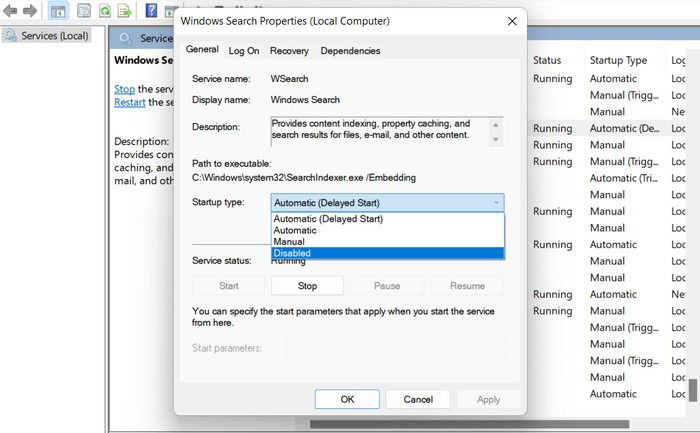Open the blue Help question-mark icon
Image resolution: width=700 pixels, height=433 pixels.
tap(151, 10)
